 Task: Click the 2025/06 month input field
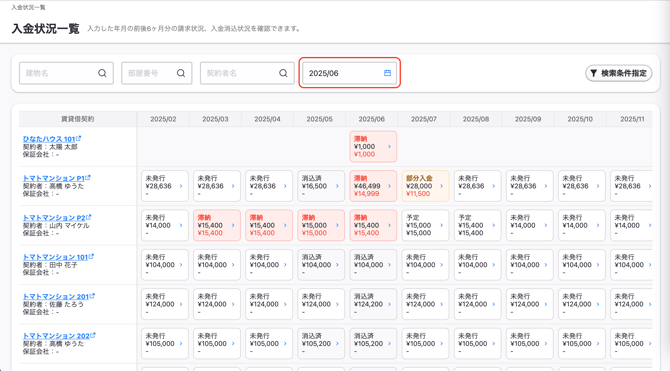(x=350, y=73)
